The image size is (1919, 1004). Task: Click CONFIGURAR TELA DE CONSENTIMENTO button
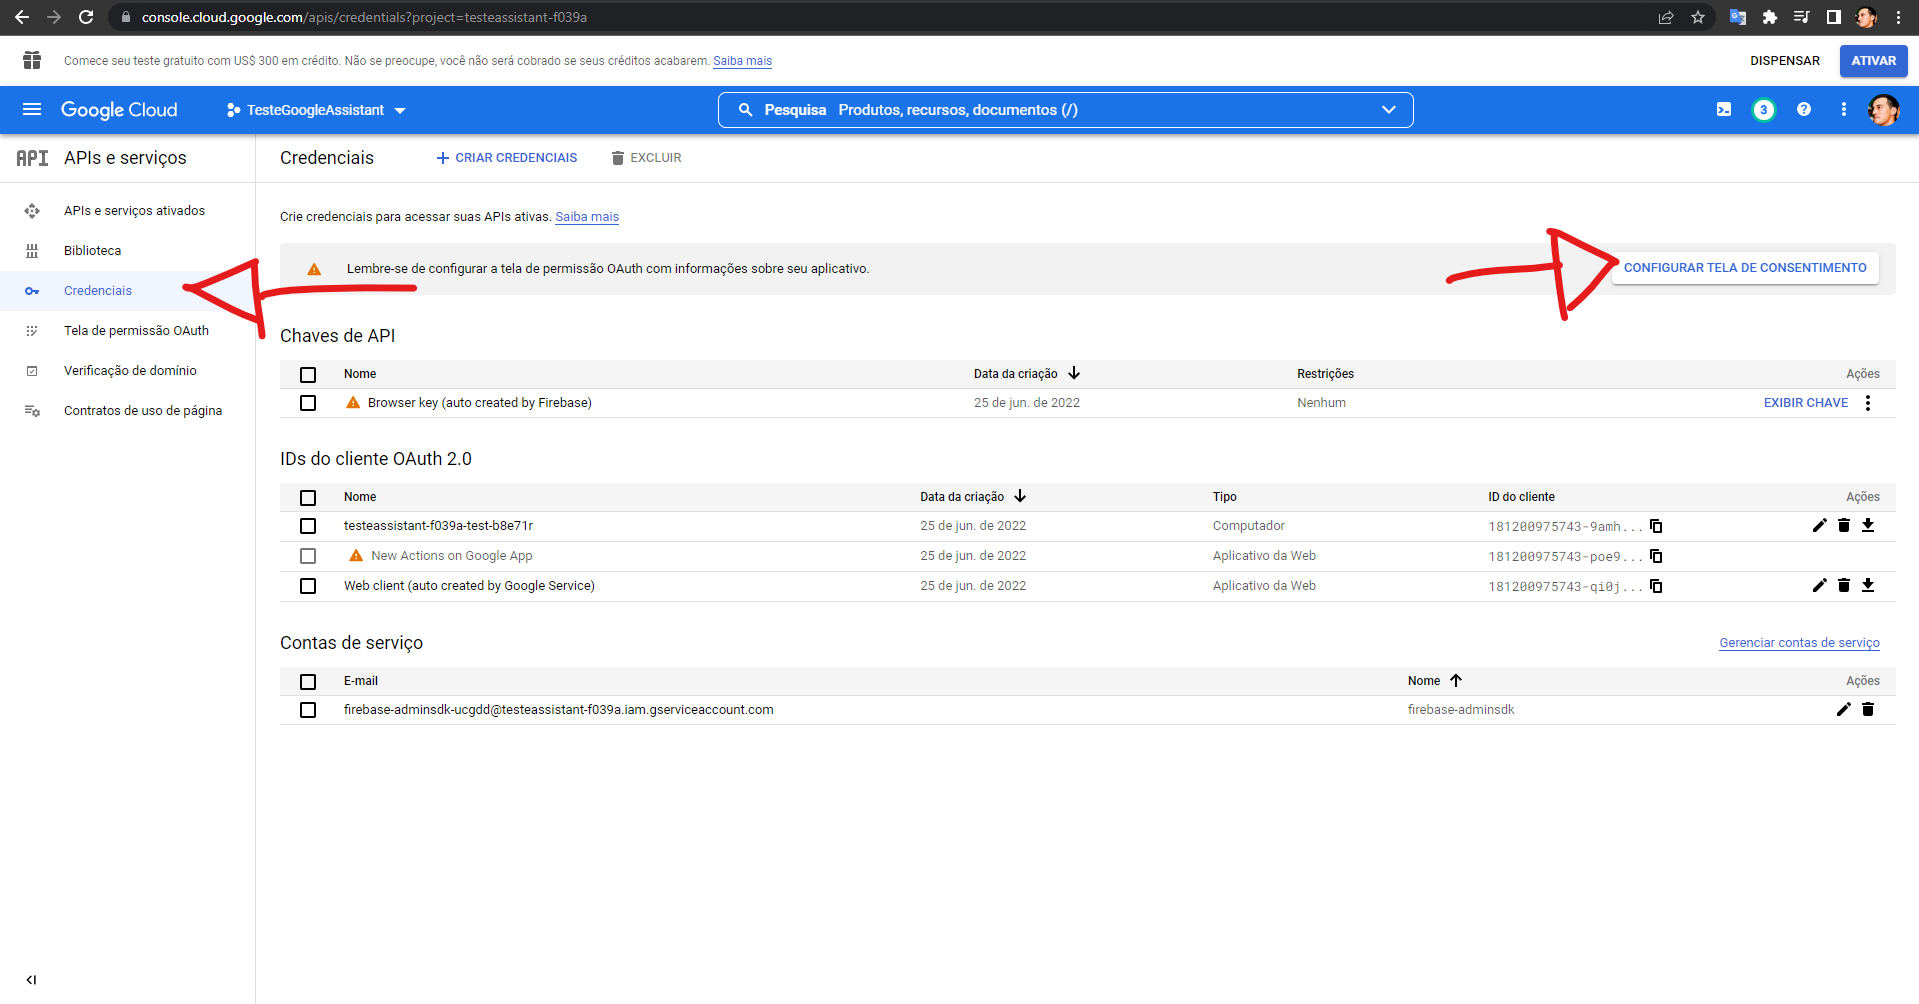pyautogui.click(x=1744, y=267)
